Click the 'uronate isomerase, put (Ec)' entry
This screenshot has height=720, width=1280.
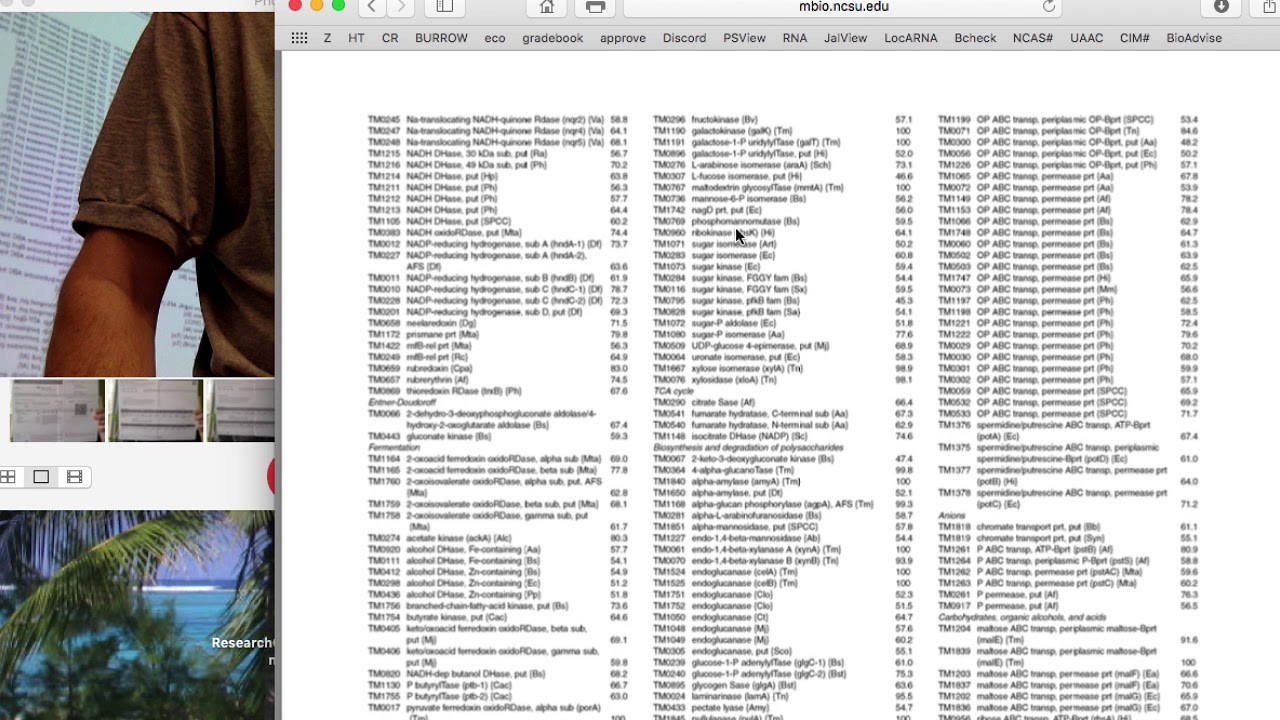(x=746, y=357)
